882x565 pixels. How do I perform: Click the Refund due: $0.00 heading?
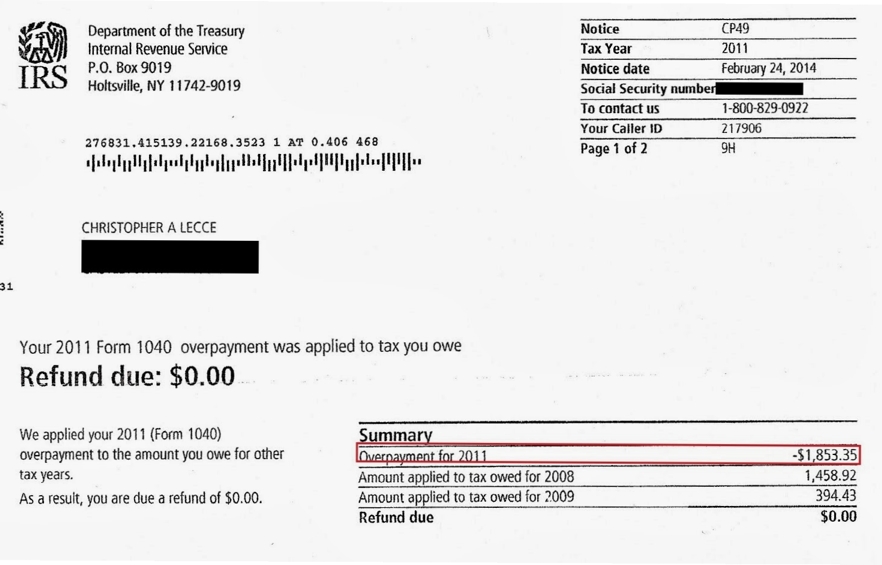(x=127, y=376)
